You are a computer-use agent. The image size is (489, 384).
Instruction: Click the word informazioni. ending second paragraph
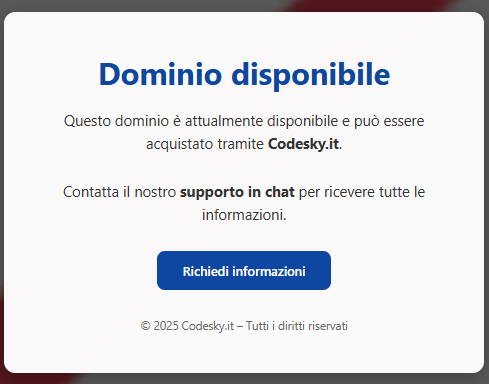244,215
